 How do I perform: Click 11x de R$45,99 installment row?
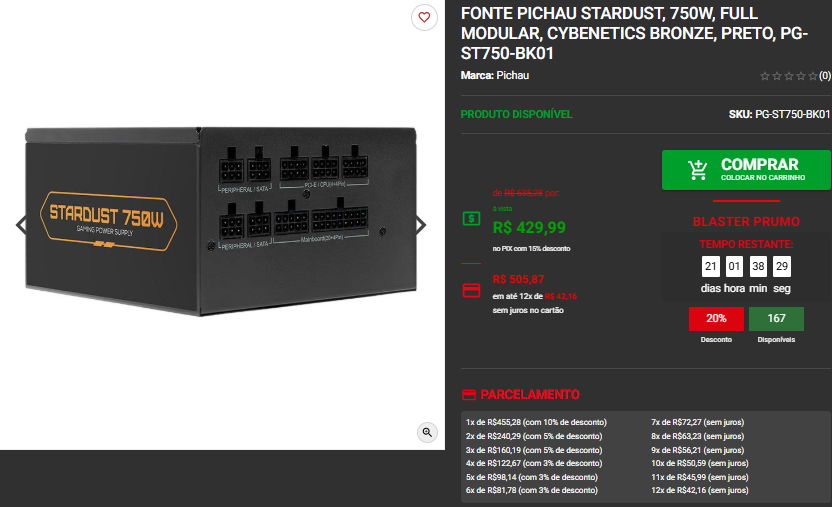click(x=700, y=477)
